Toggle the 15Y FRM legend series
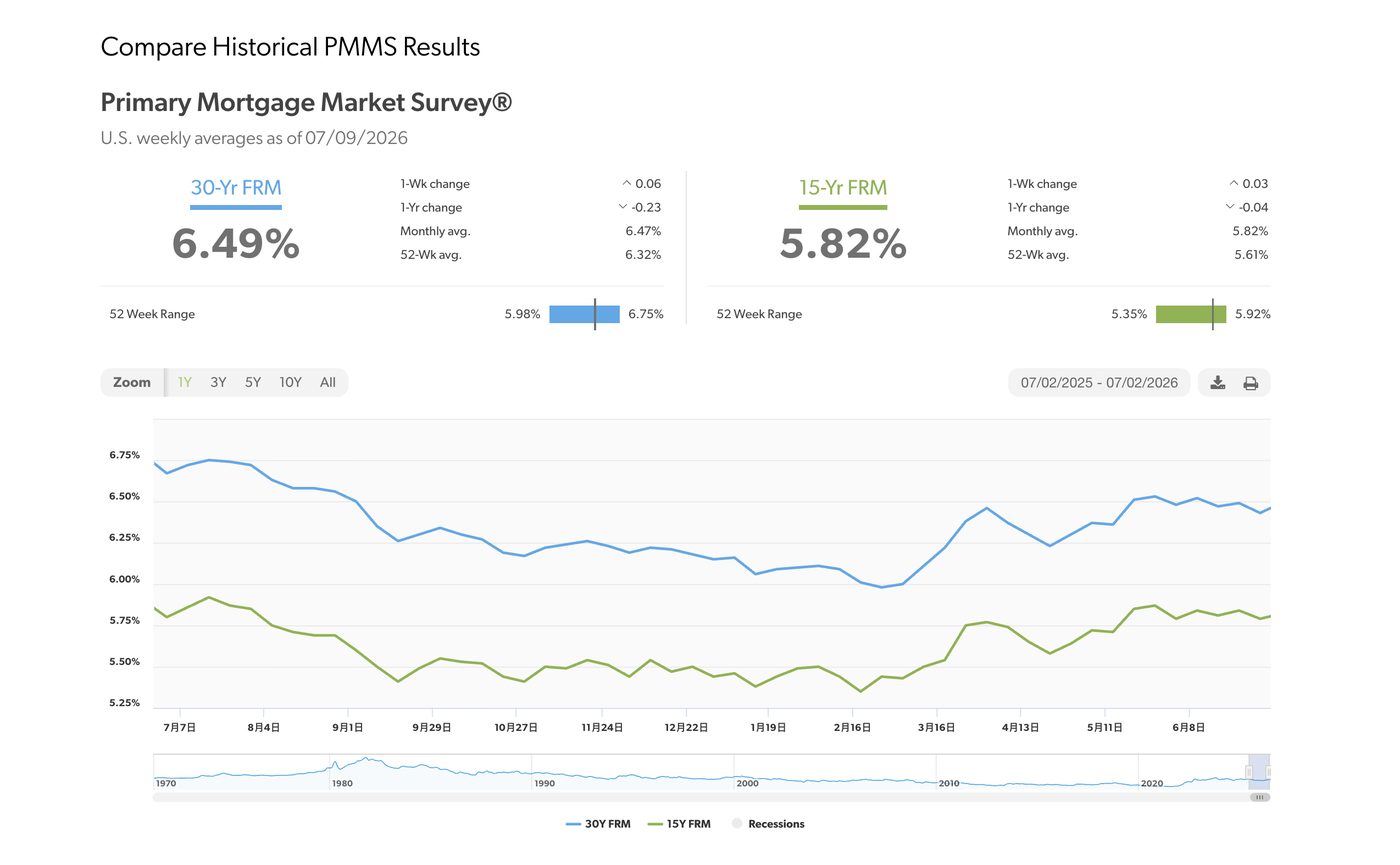 [x=680, y=824]
